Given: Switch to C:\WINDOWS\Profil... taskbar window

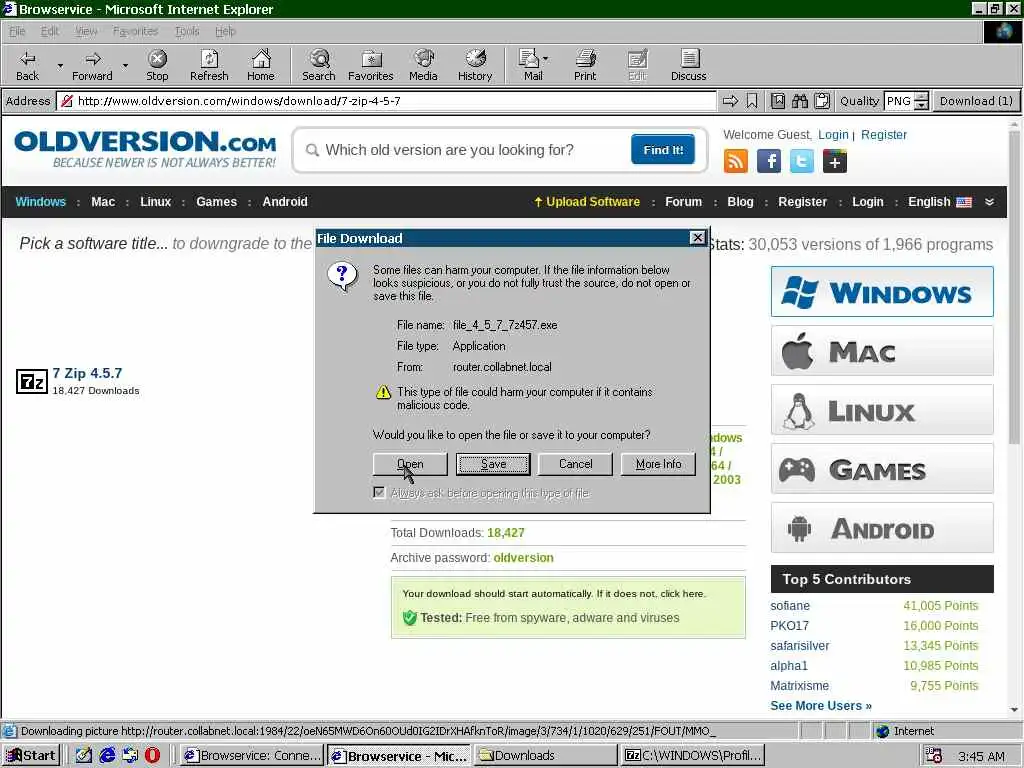Looking at the screenshot, I should [693, 756].
